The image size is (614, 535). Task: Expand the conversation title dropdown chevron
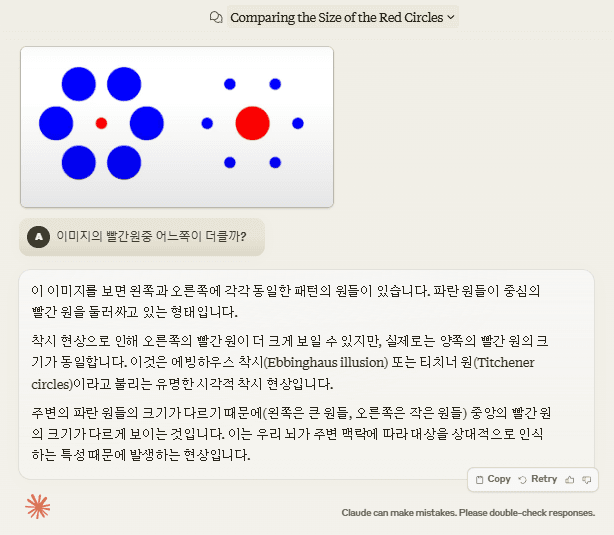pyautogui.click(x=451, y=17)
